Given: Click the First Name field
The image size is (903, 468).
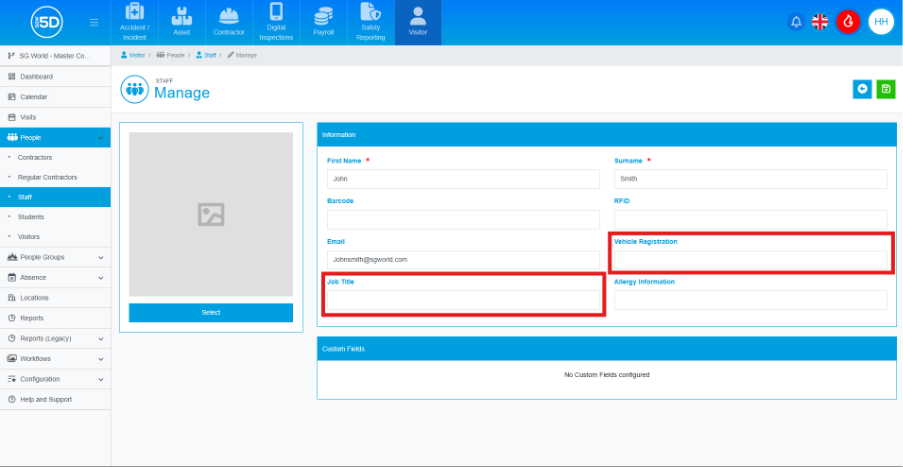Looking at the screenshot, I should click(463, 179).
